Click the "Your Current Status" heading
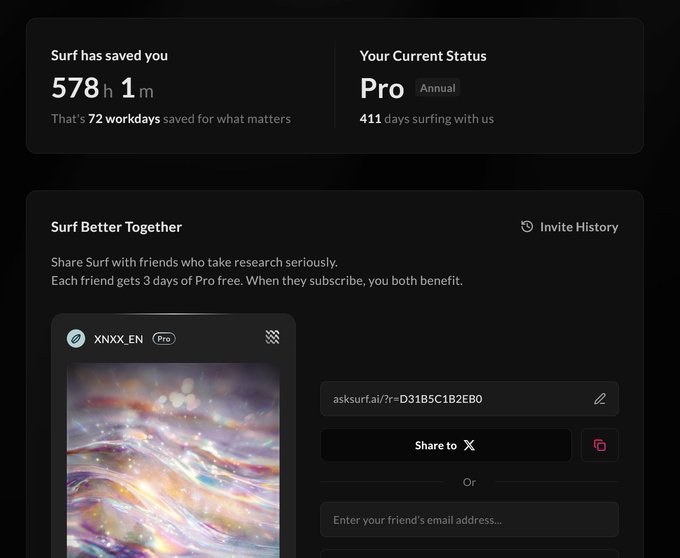The width and height of the screenshot is (680, 558). (423, 56)
